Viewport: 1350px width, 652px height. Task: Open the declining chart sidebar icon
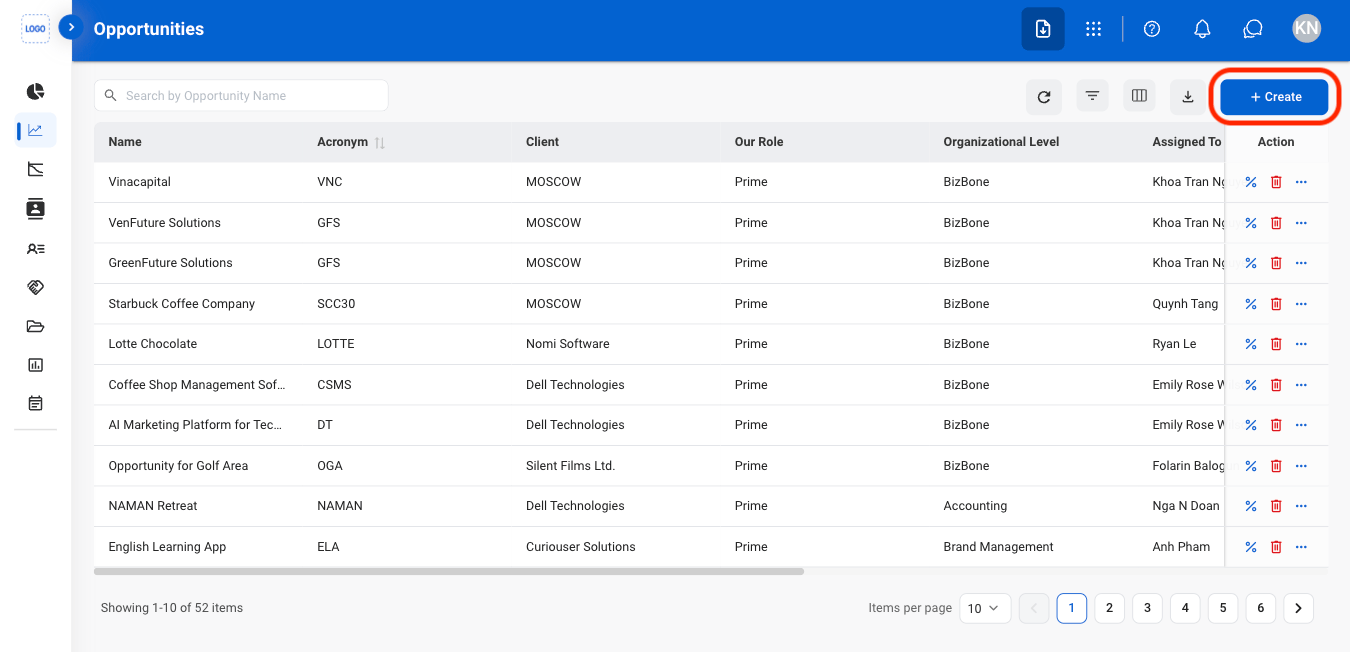point(36,169)
